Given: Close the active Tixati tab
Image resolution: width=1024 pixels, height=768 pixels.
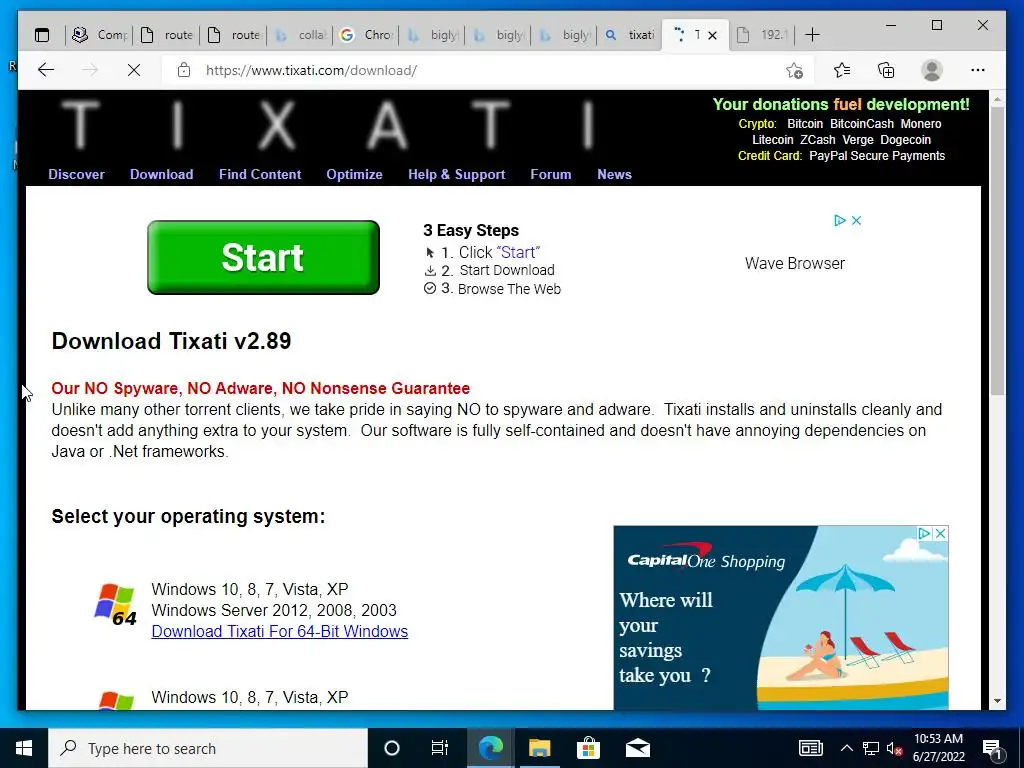Looking at the screenshot, I should [712, 35].
